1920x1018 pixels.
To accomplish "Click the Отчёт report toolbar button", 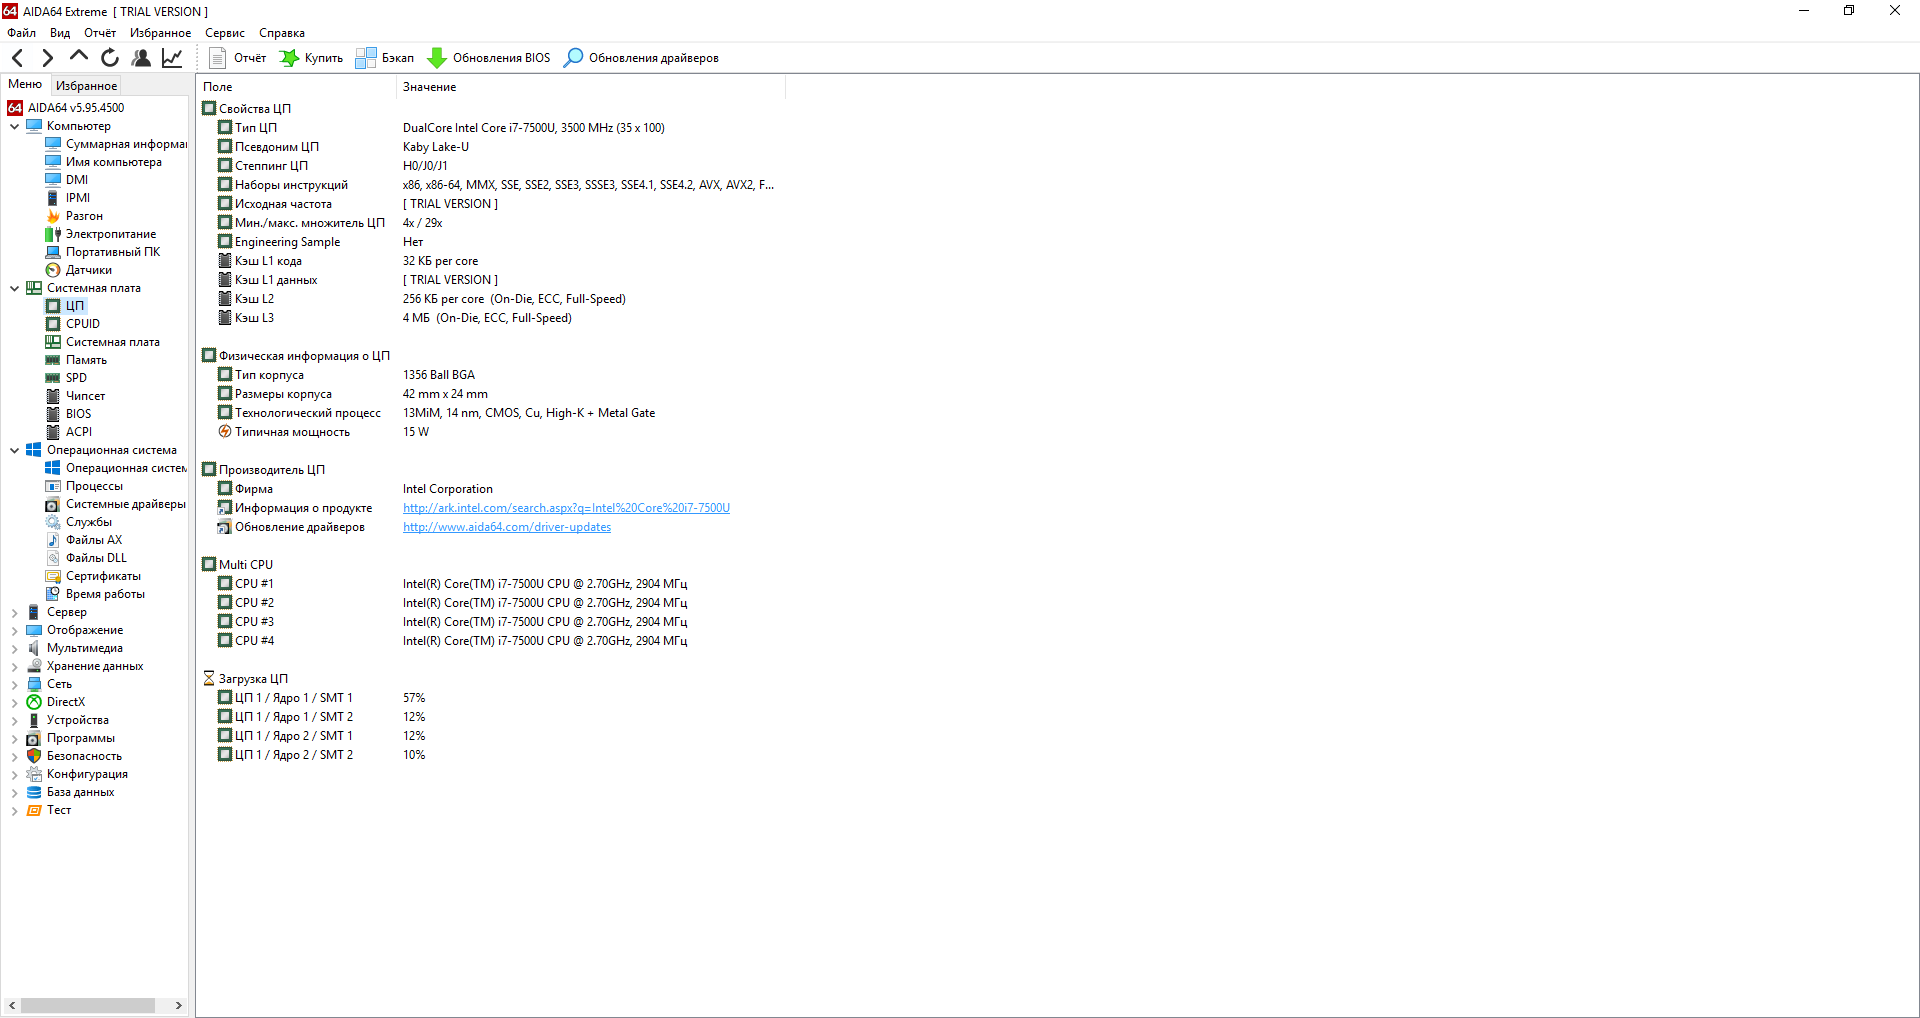I will [238, 58].
